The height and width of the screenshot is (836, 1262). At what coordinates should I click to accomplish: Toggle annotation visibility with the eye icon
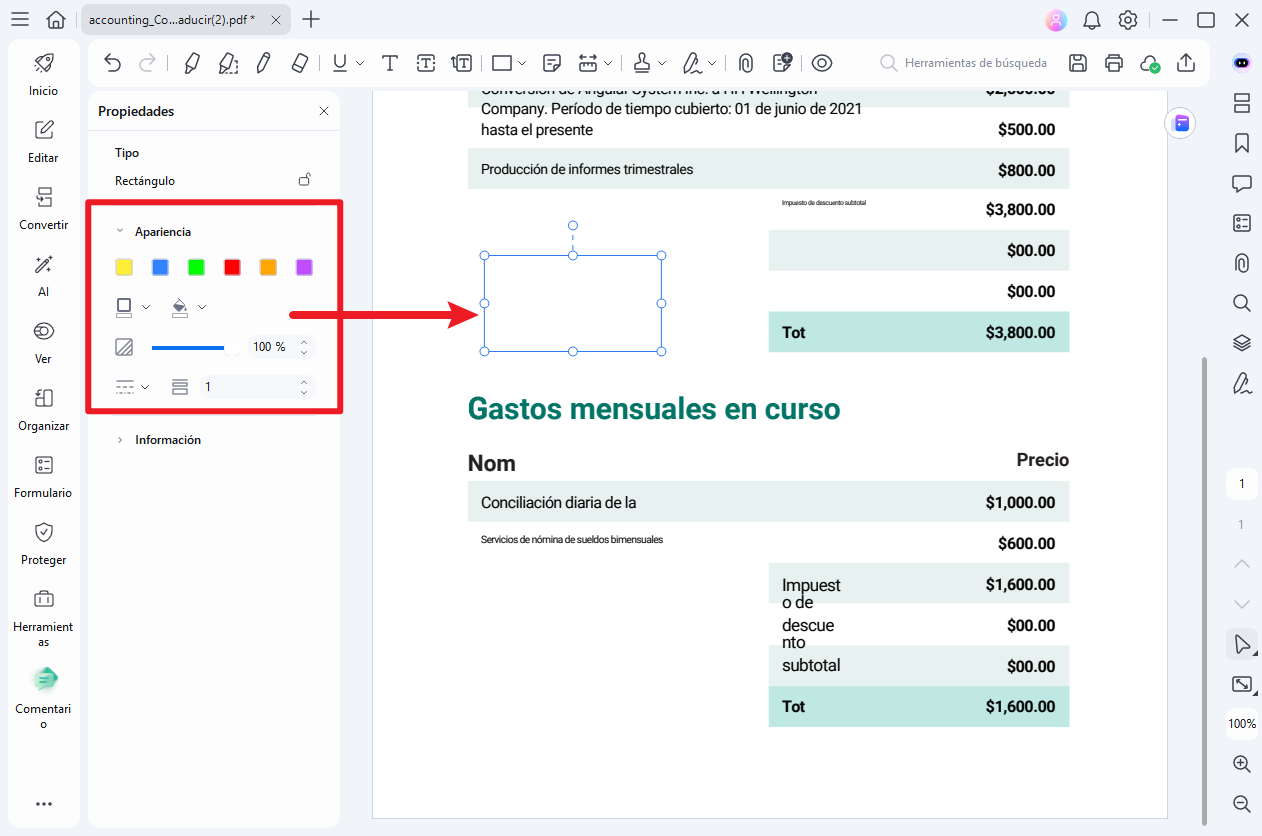822,62
